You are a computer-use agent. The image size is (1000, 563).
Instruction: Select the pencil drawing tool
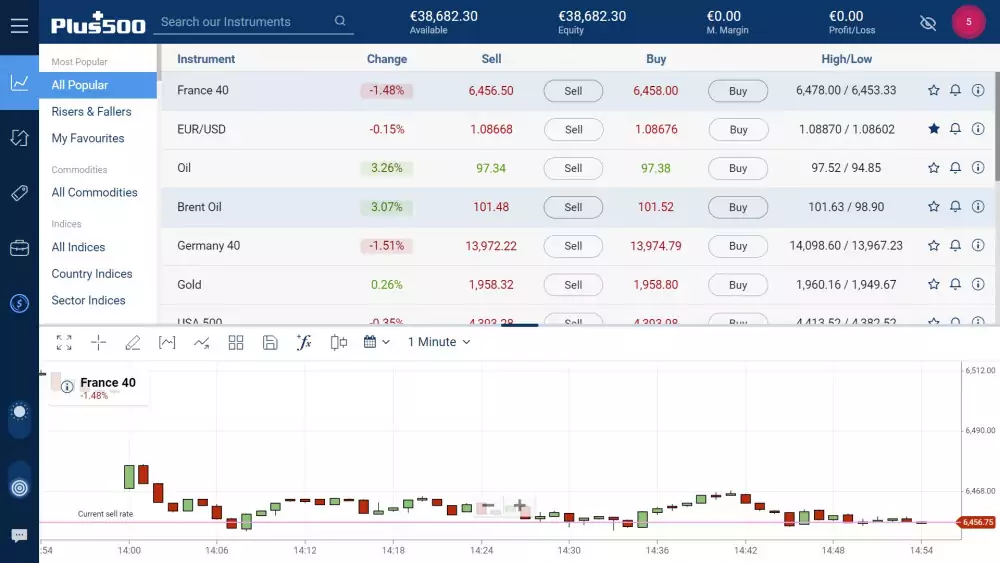tap(133, 342)
